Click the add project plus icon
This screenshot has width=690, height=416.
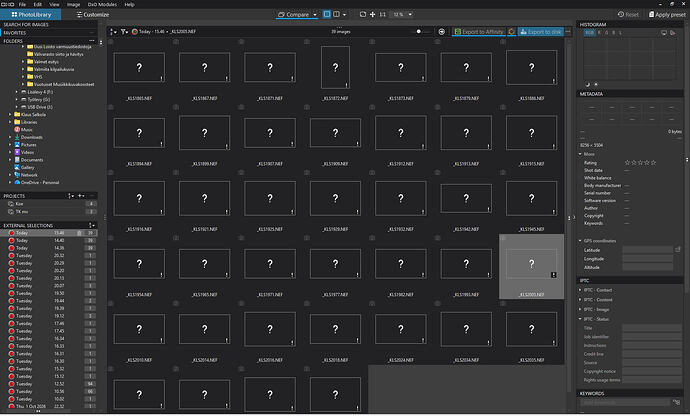click(81, 195)
